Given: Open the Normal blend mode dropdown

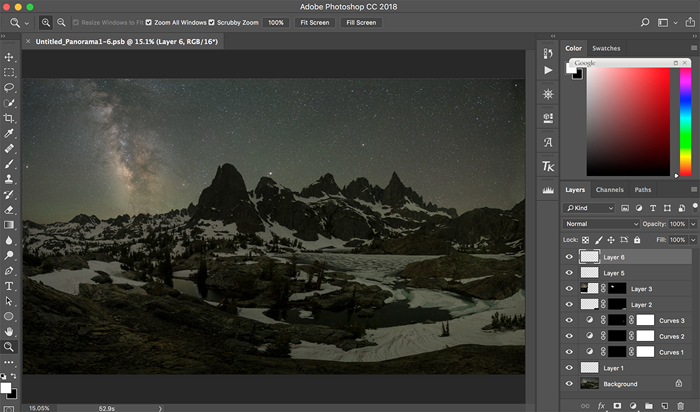Looking at the screenshot, I should click(600, 224).
